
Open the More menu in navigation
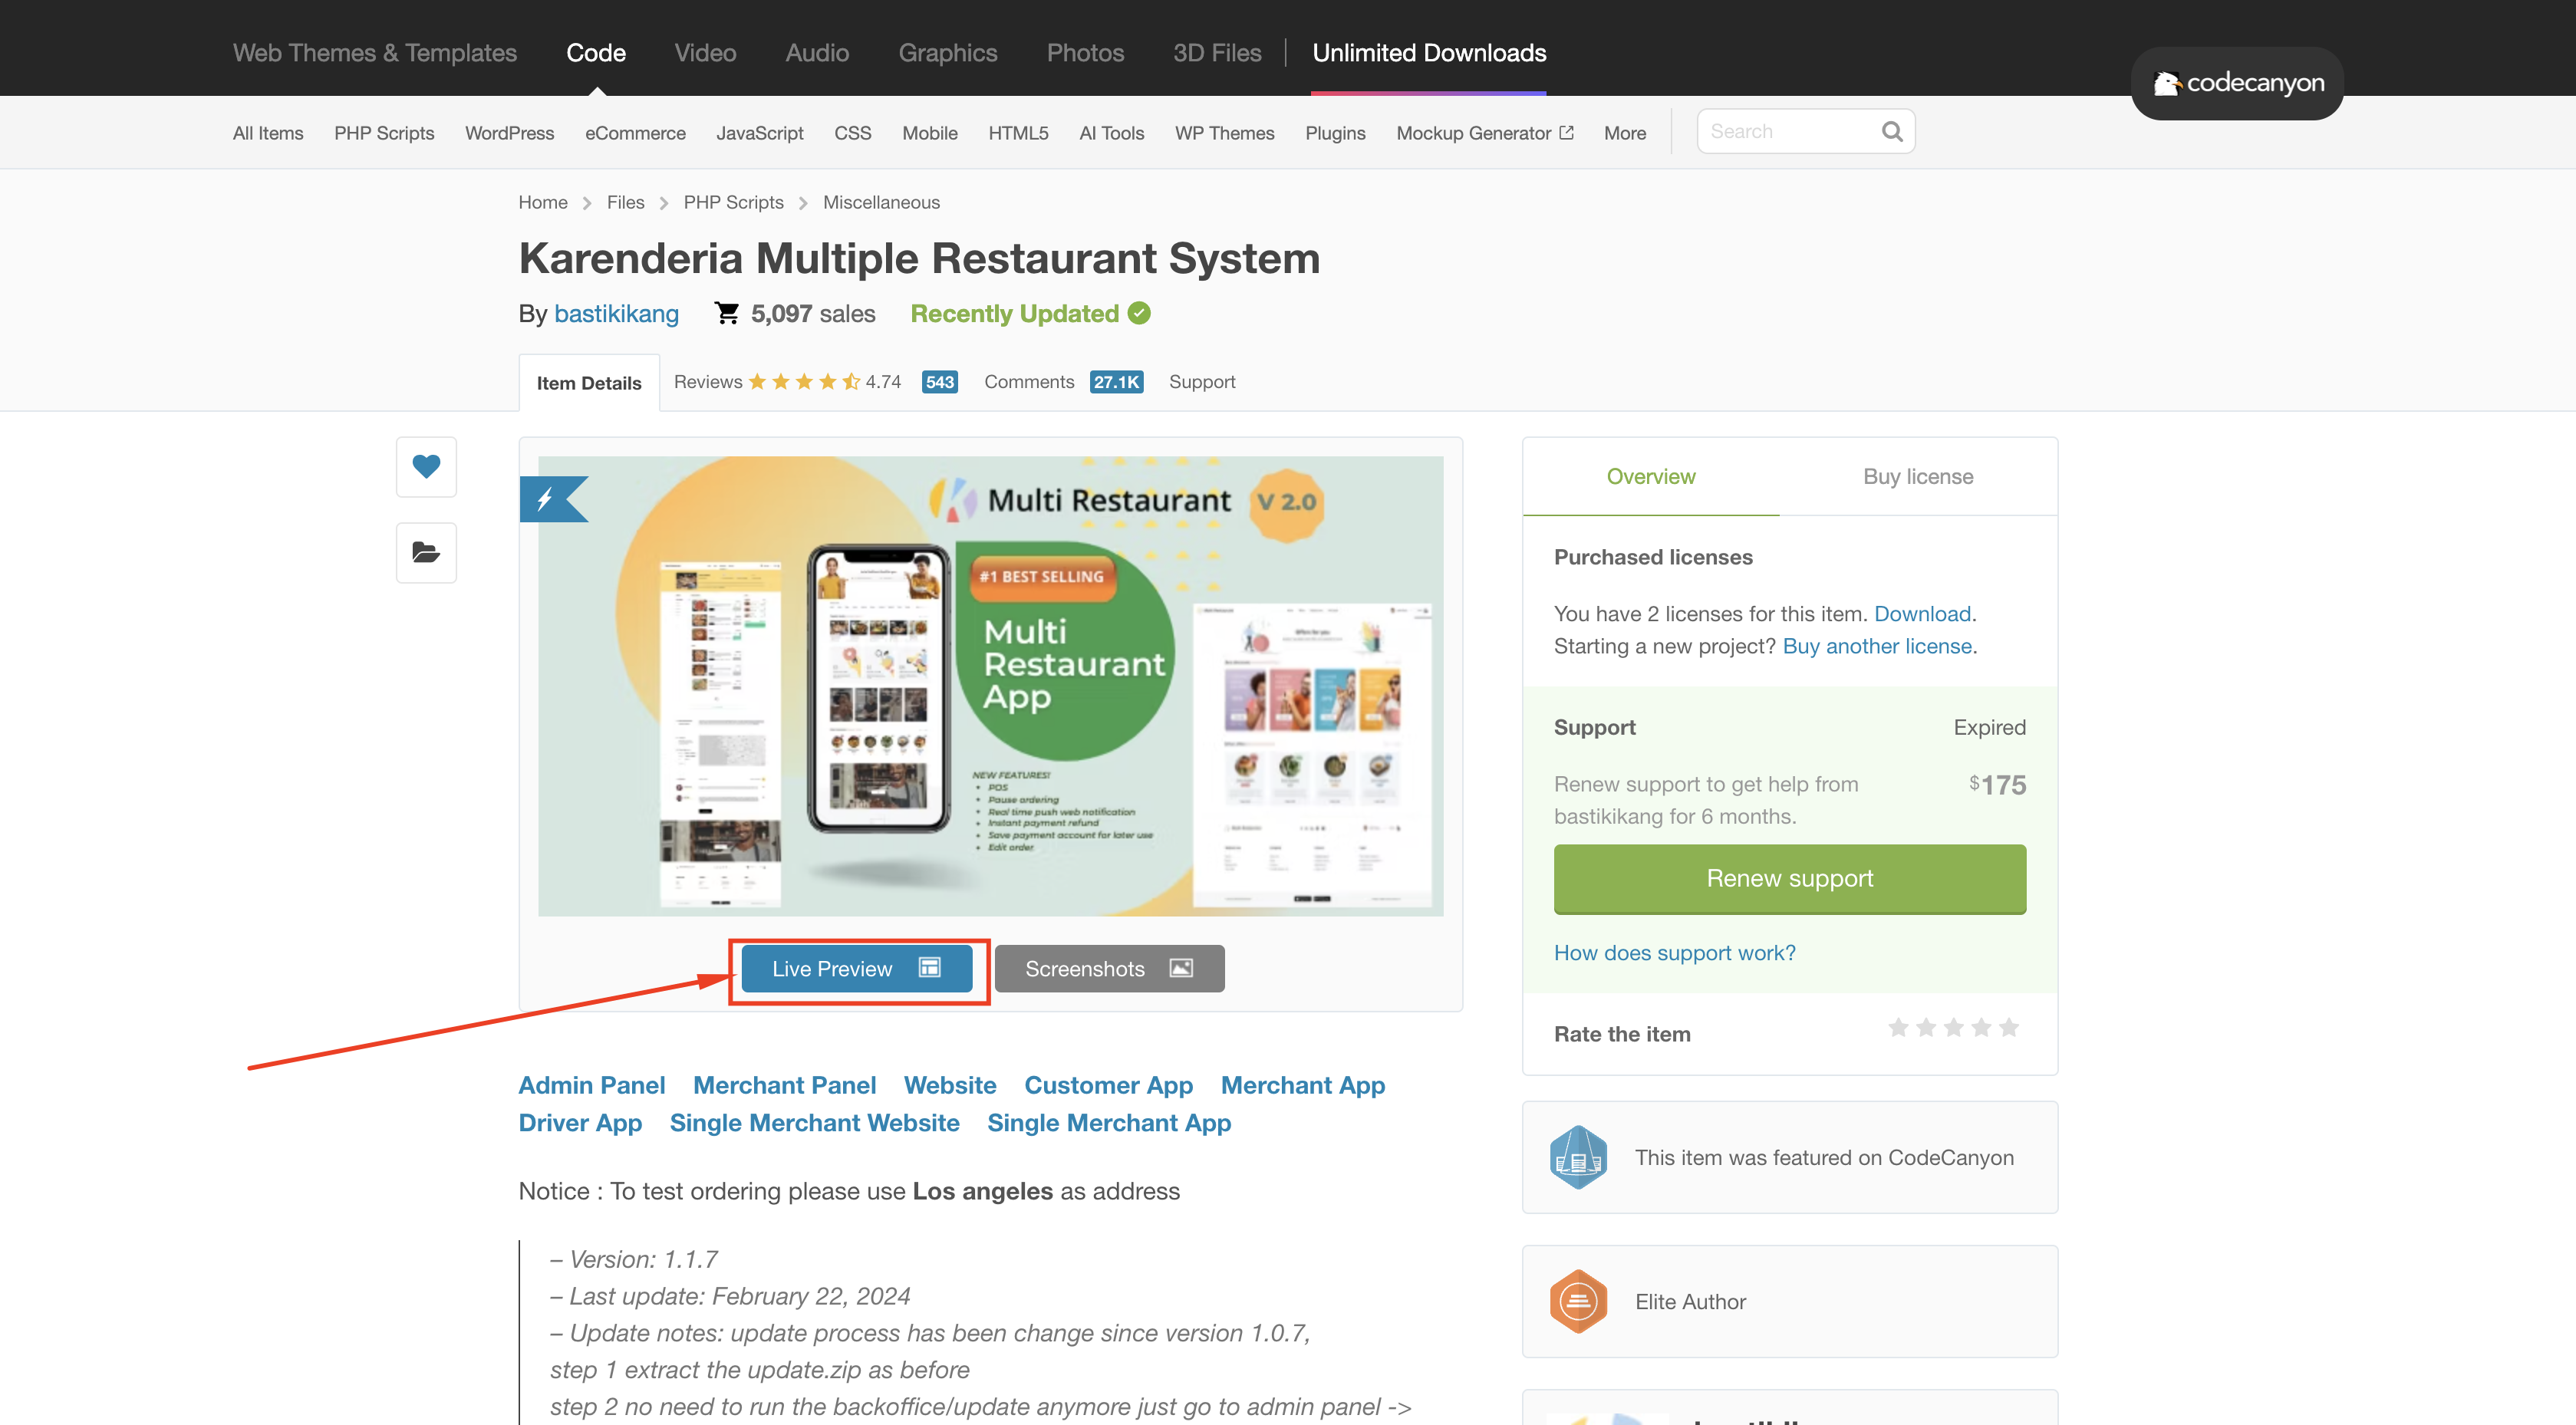pos(1624,133)
